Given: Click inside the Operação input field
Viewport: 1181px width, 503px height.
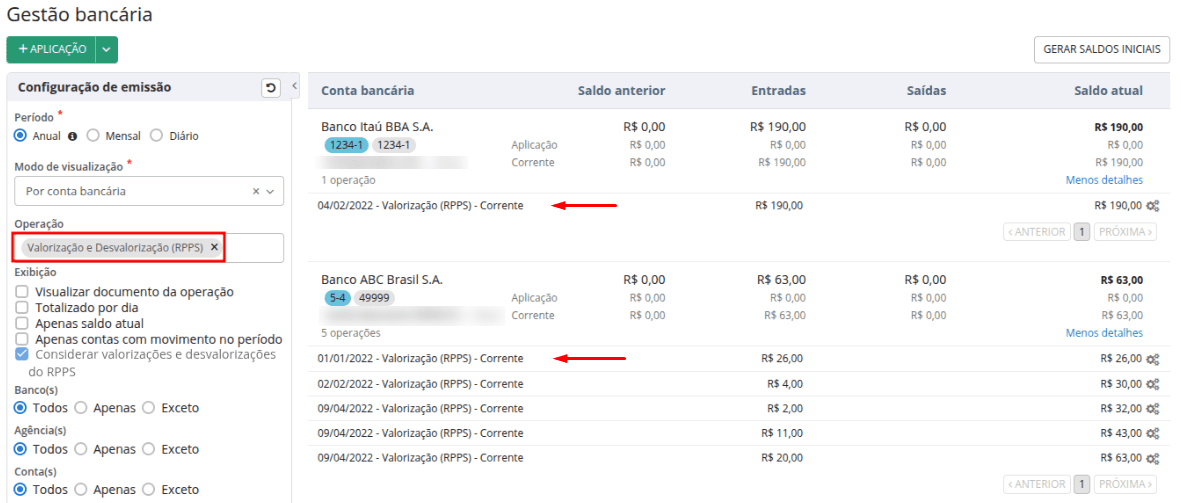Looking at the screenshot, I should (149, 248).
